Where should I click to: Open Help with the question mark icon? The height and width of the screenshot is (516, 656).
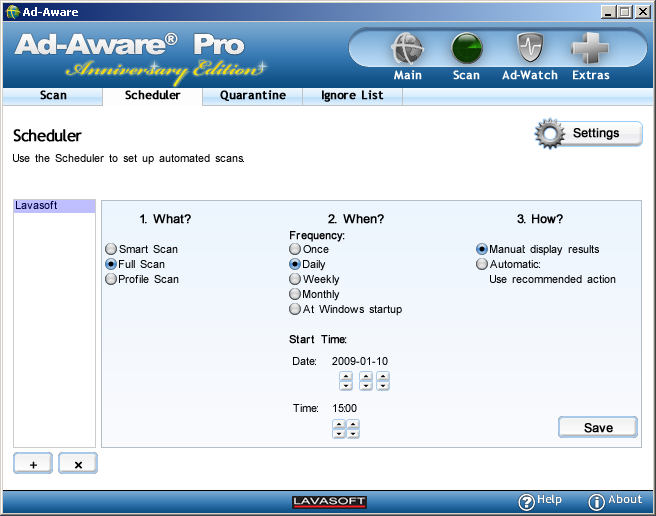click(x=540, y=501)
